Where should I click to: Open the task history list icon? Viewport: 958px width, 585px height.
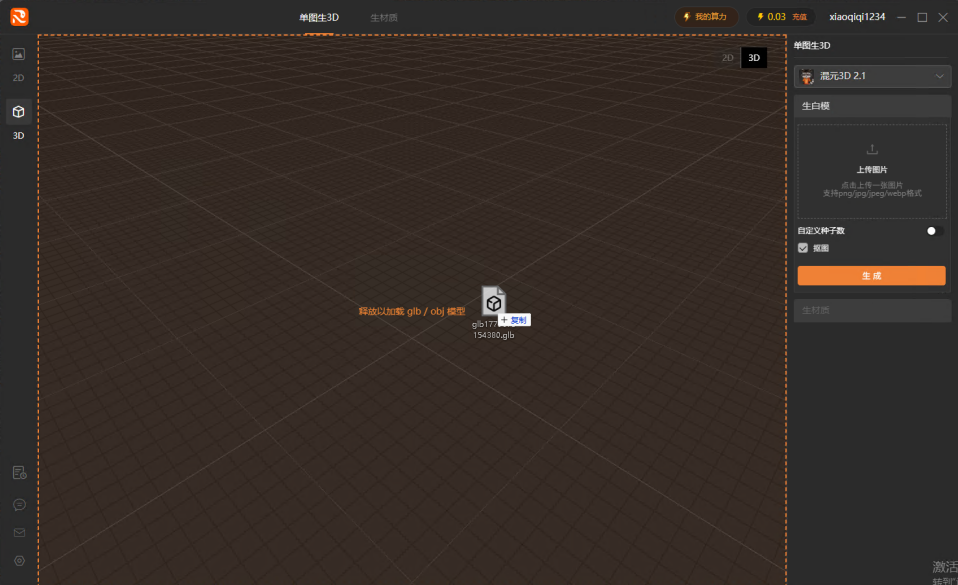(x=19, y=473)
